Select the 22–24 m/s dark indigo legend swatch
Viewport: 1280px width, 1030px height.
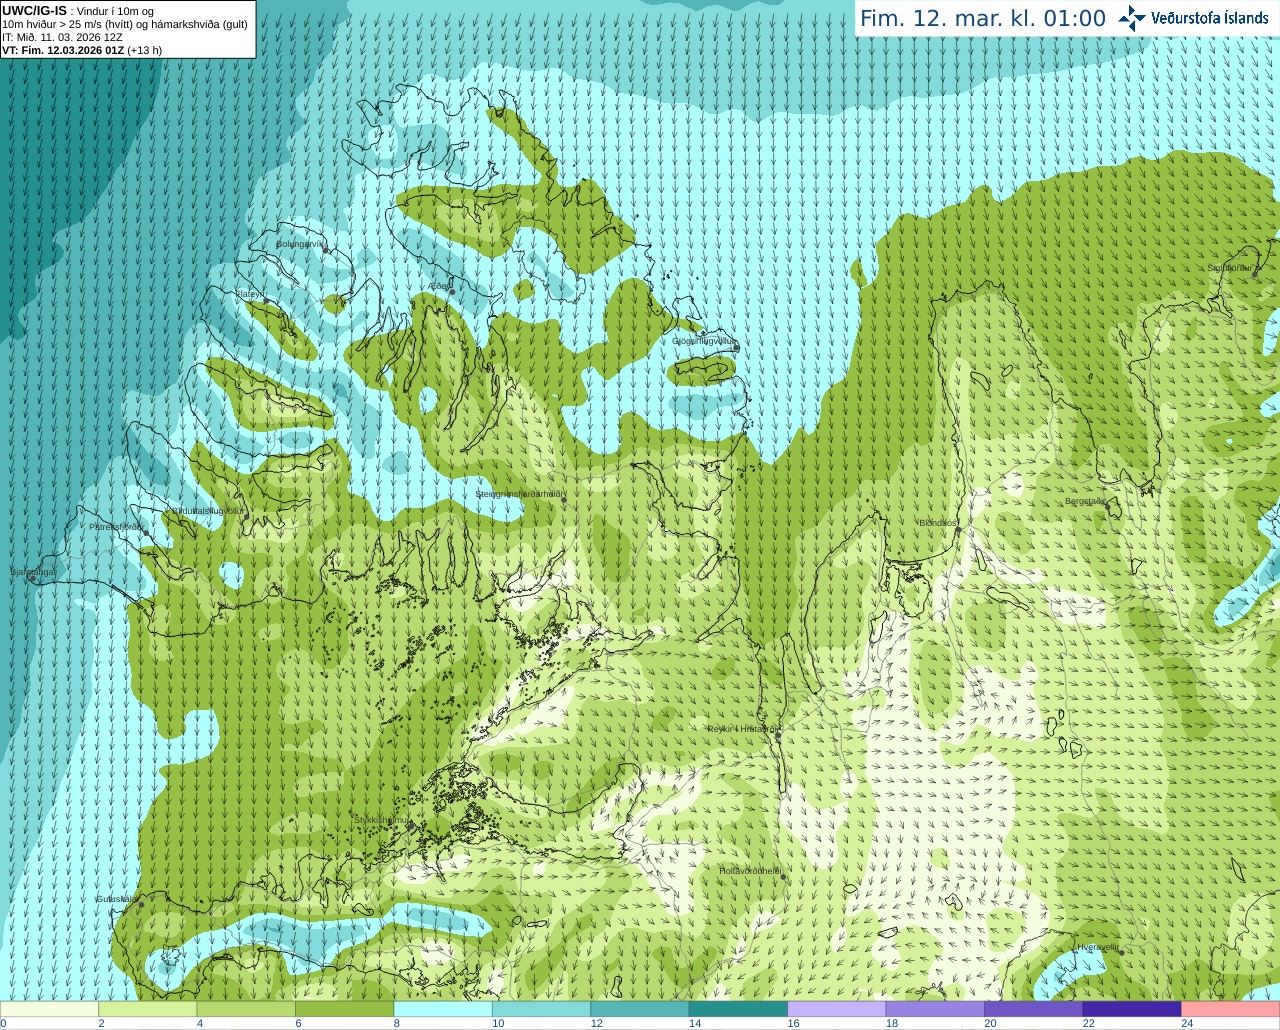click(x=1132, y=1008)
